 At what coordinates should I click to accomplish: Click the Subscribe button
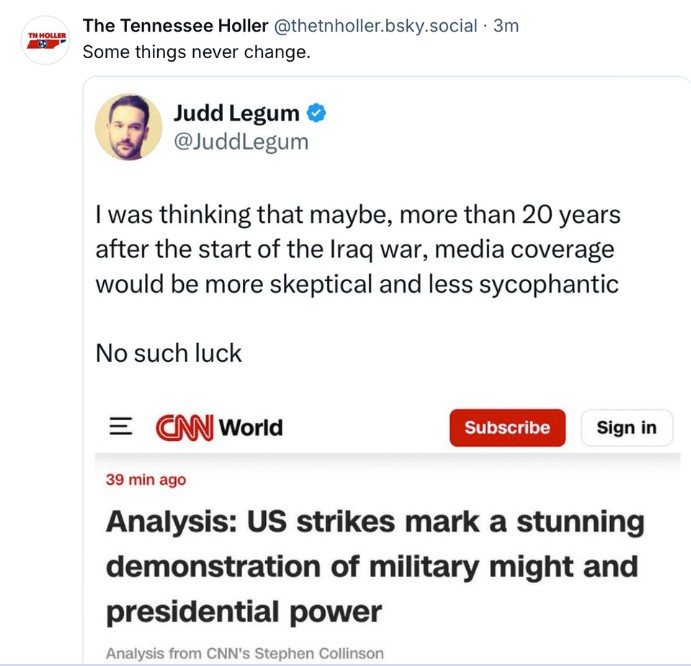[x=507, y=427]
